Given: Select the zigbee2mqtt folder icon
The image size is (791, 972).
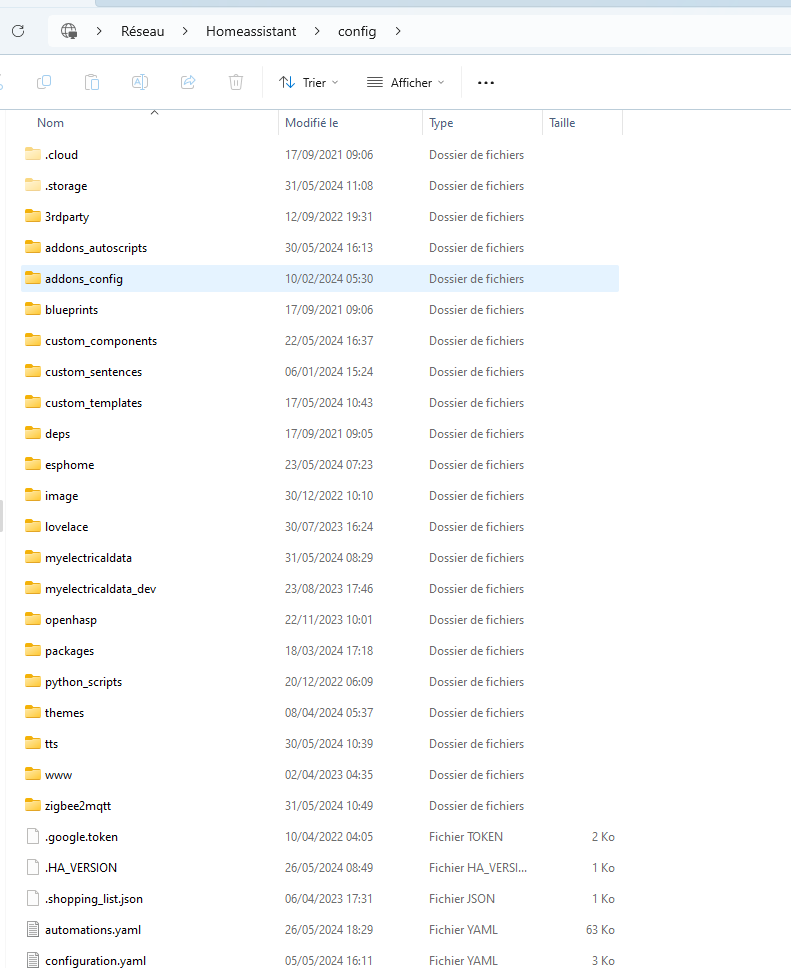Looking at the screenshot, I should tap(32, 806).
